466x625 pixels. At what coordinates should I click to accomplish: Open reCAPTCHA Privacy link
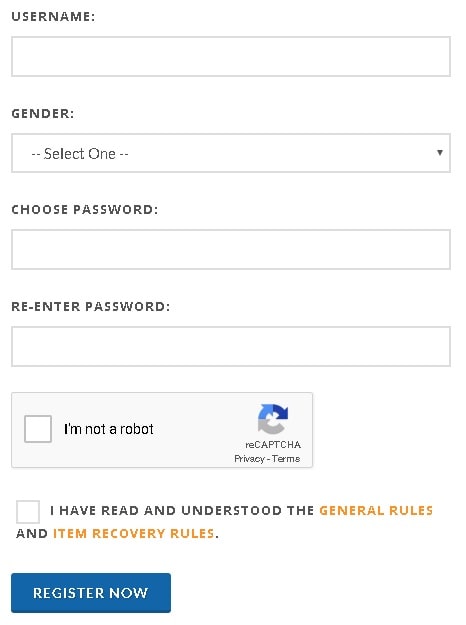point(249,459)
